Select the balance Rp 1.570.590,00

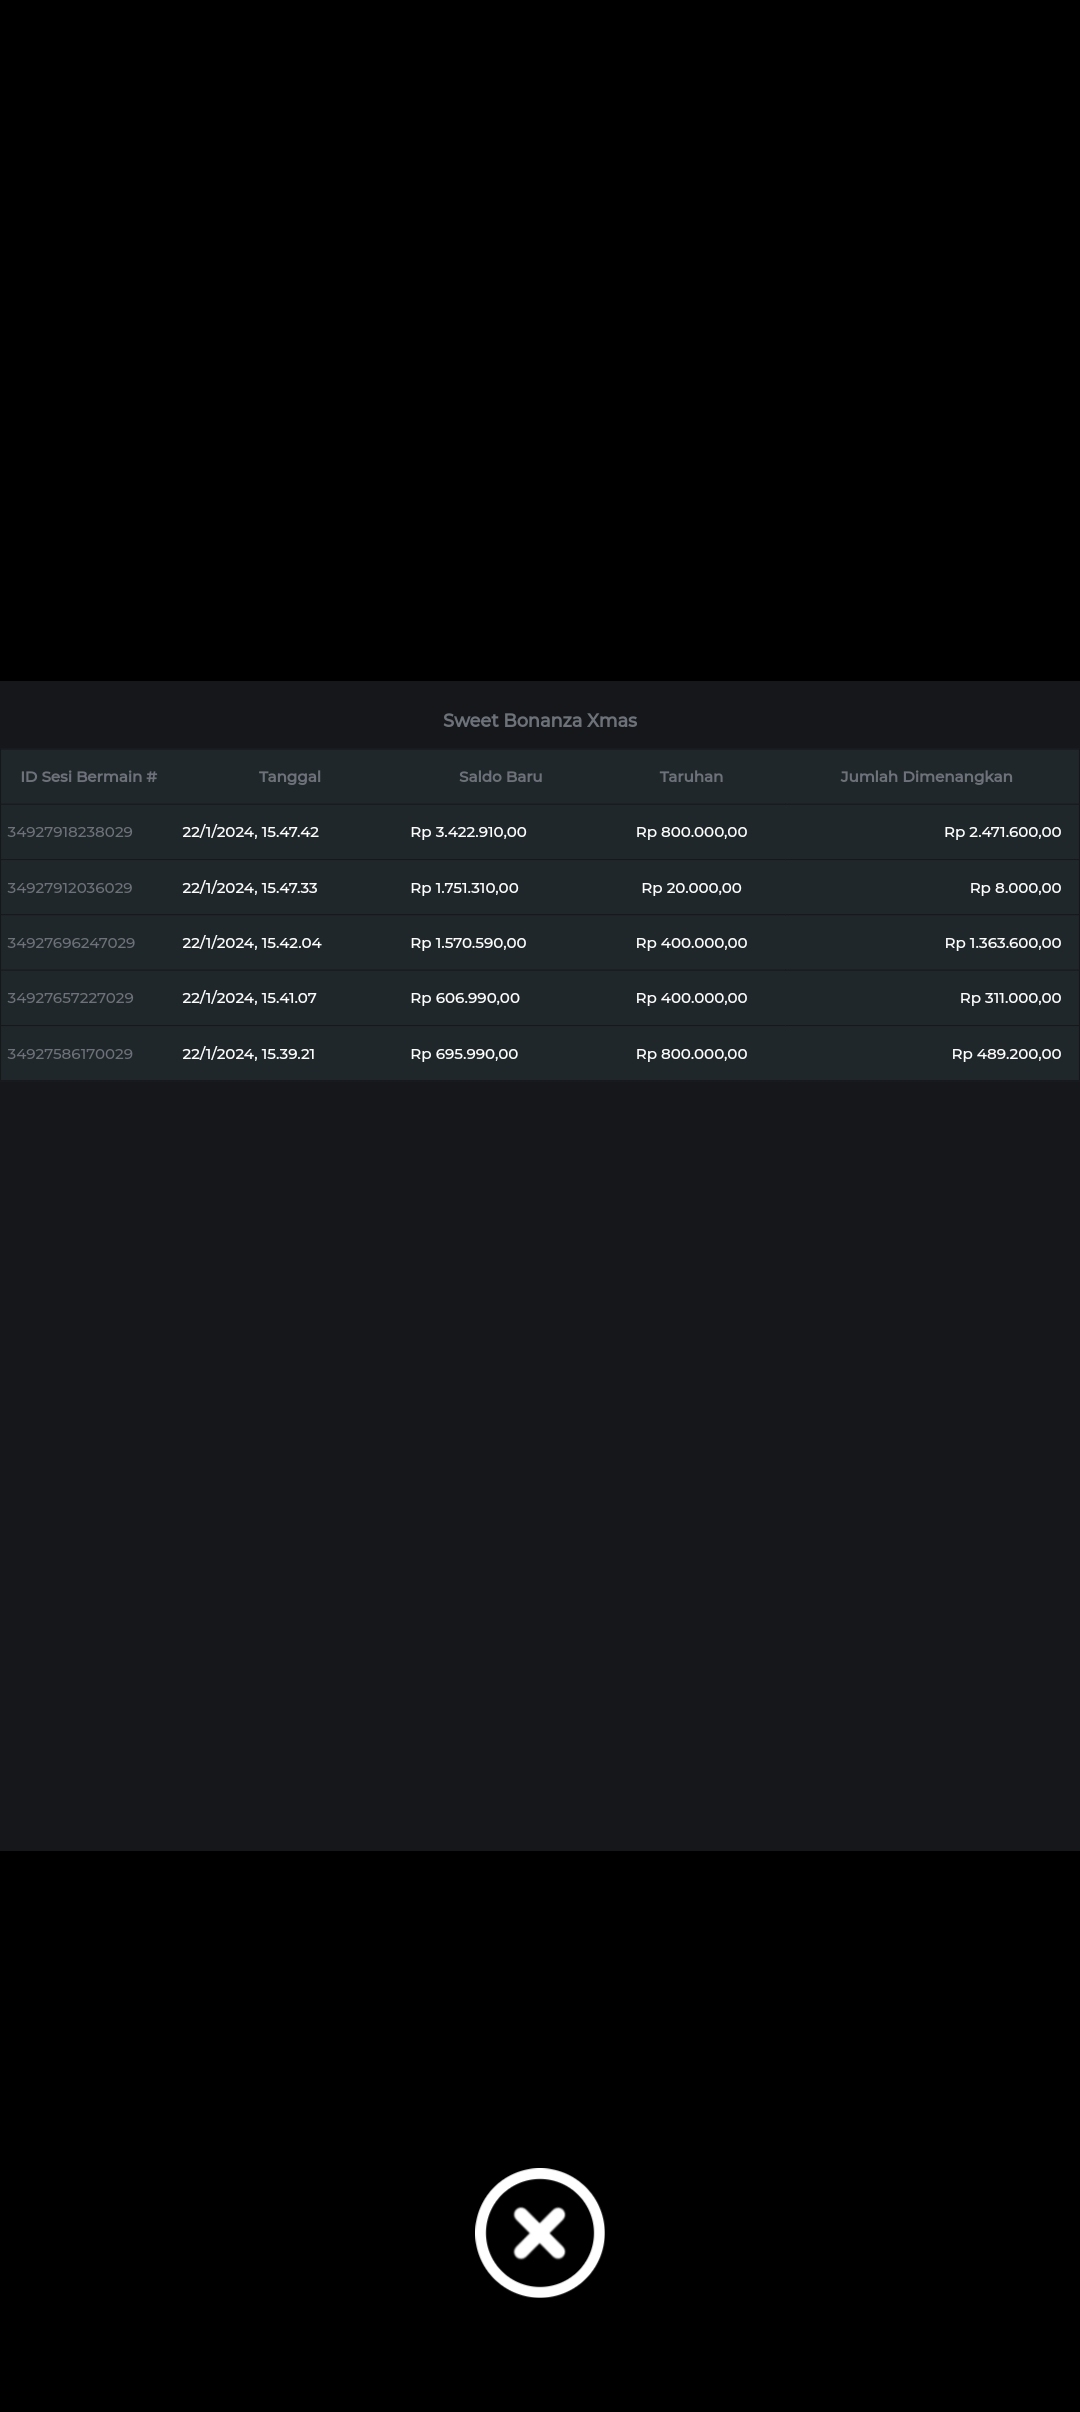click(468, 943)
